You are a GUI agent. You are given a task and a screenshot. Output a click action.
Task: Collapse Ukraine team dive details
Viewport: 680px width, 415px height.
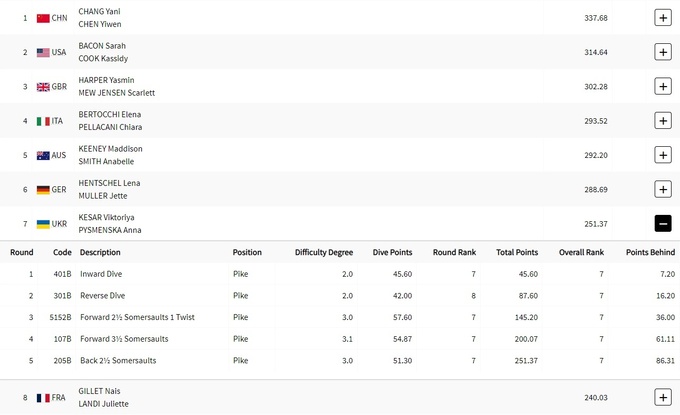(x=662, y=224)
